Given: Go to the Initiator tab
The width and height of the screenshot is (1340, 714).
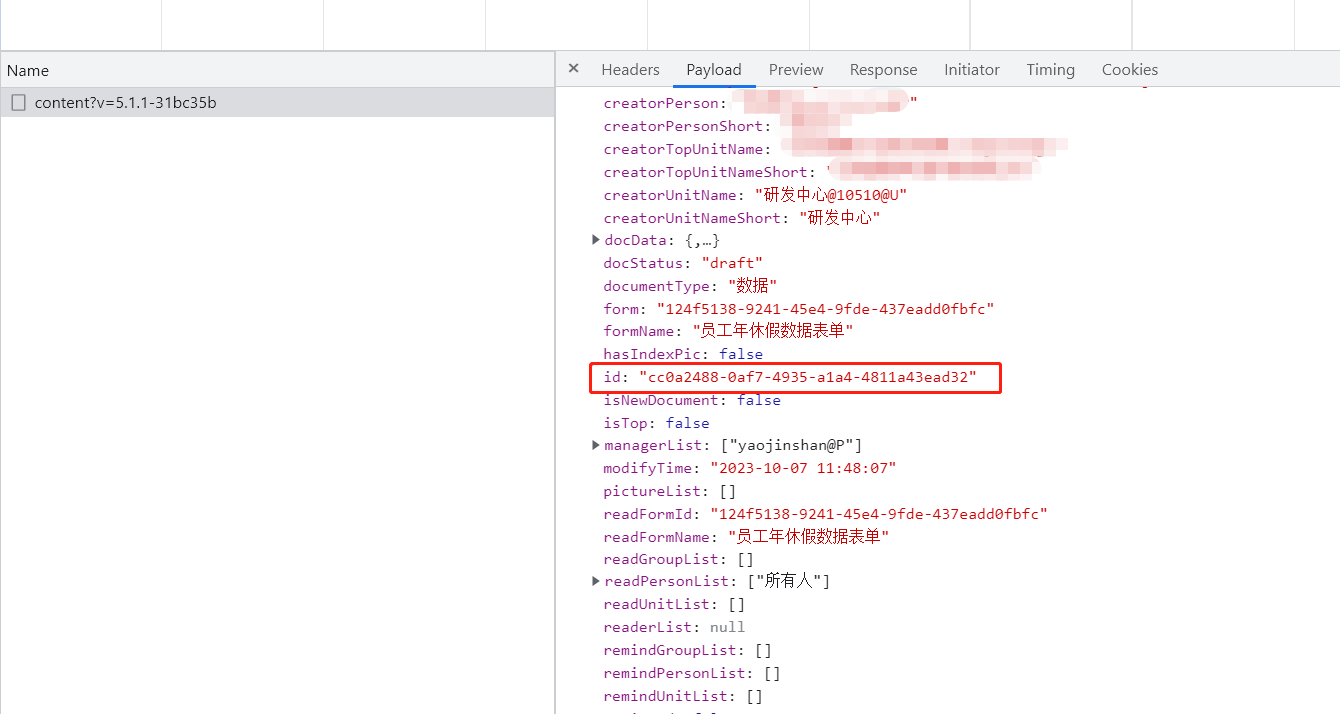Looking at the screenshot, I should click(972, 70).
